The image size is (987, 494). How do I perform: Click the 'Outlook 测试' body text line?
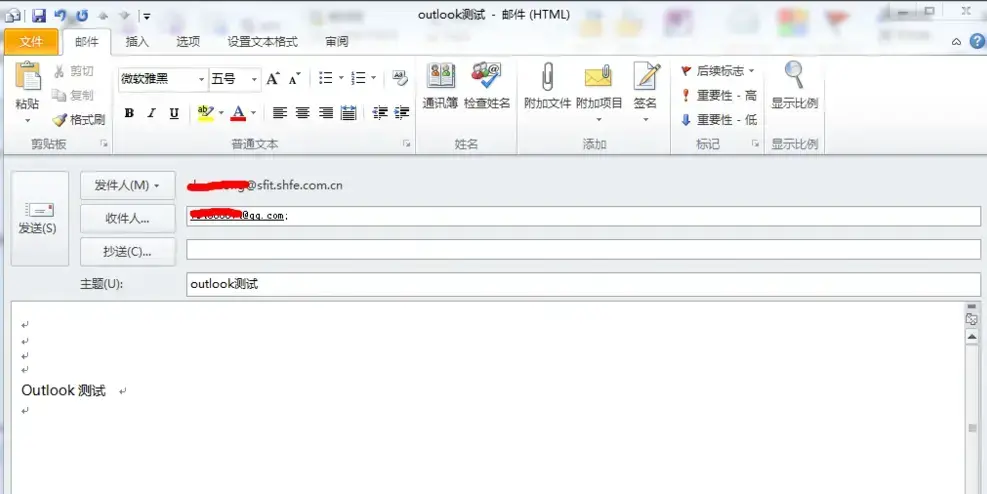point(64,390)
